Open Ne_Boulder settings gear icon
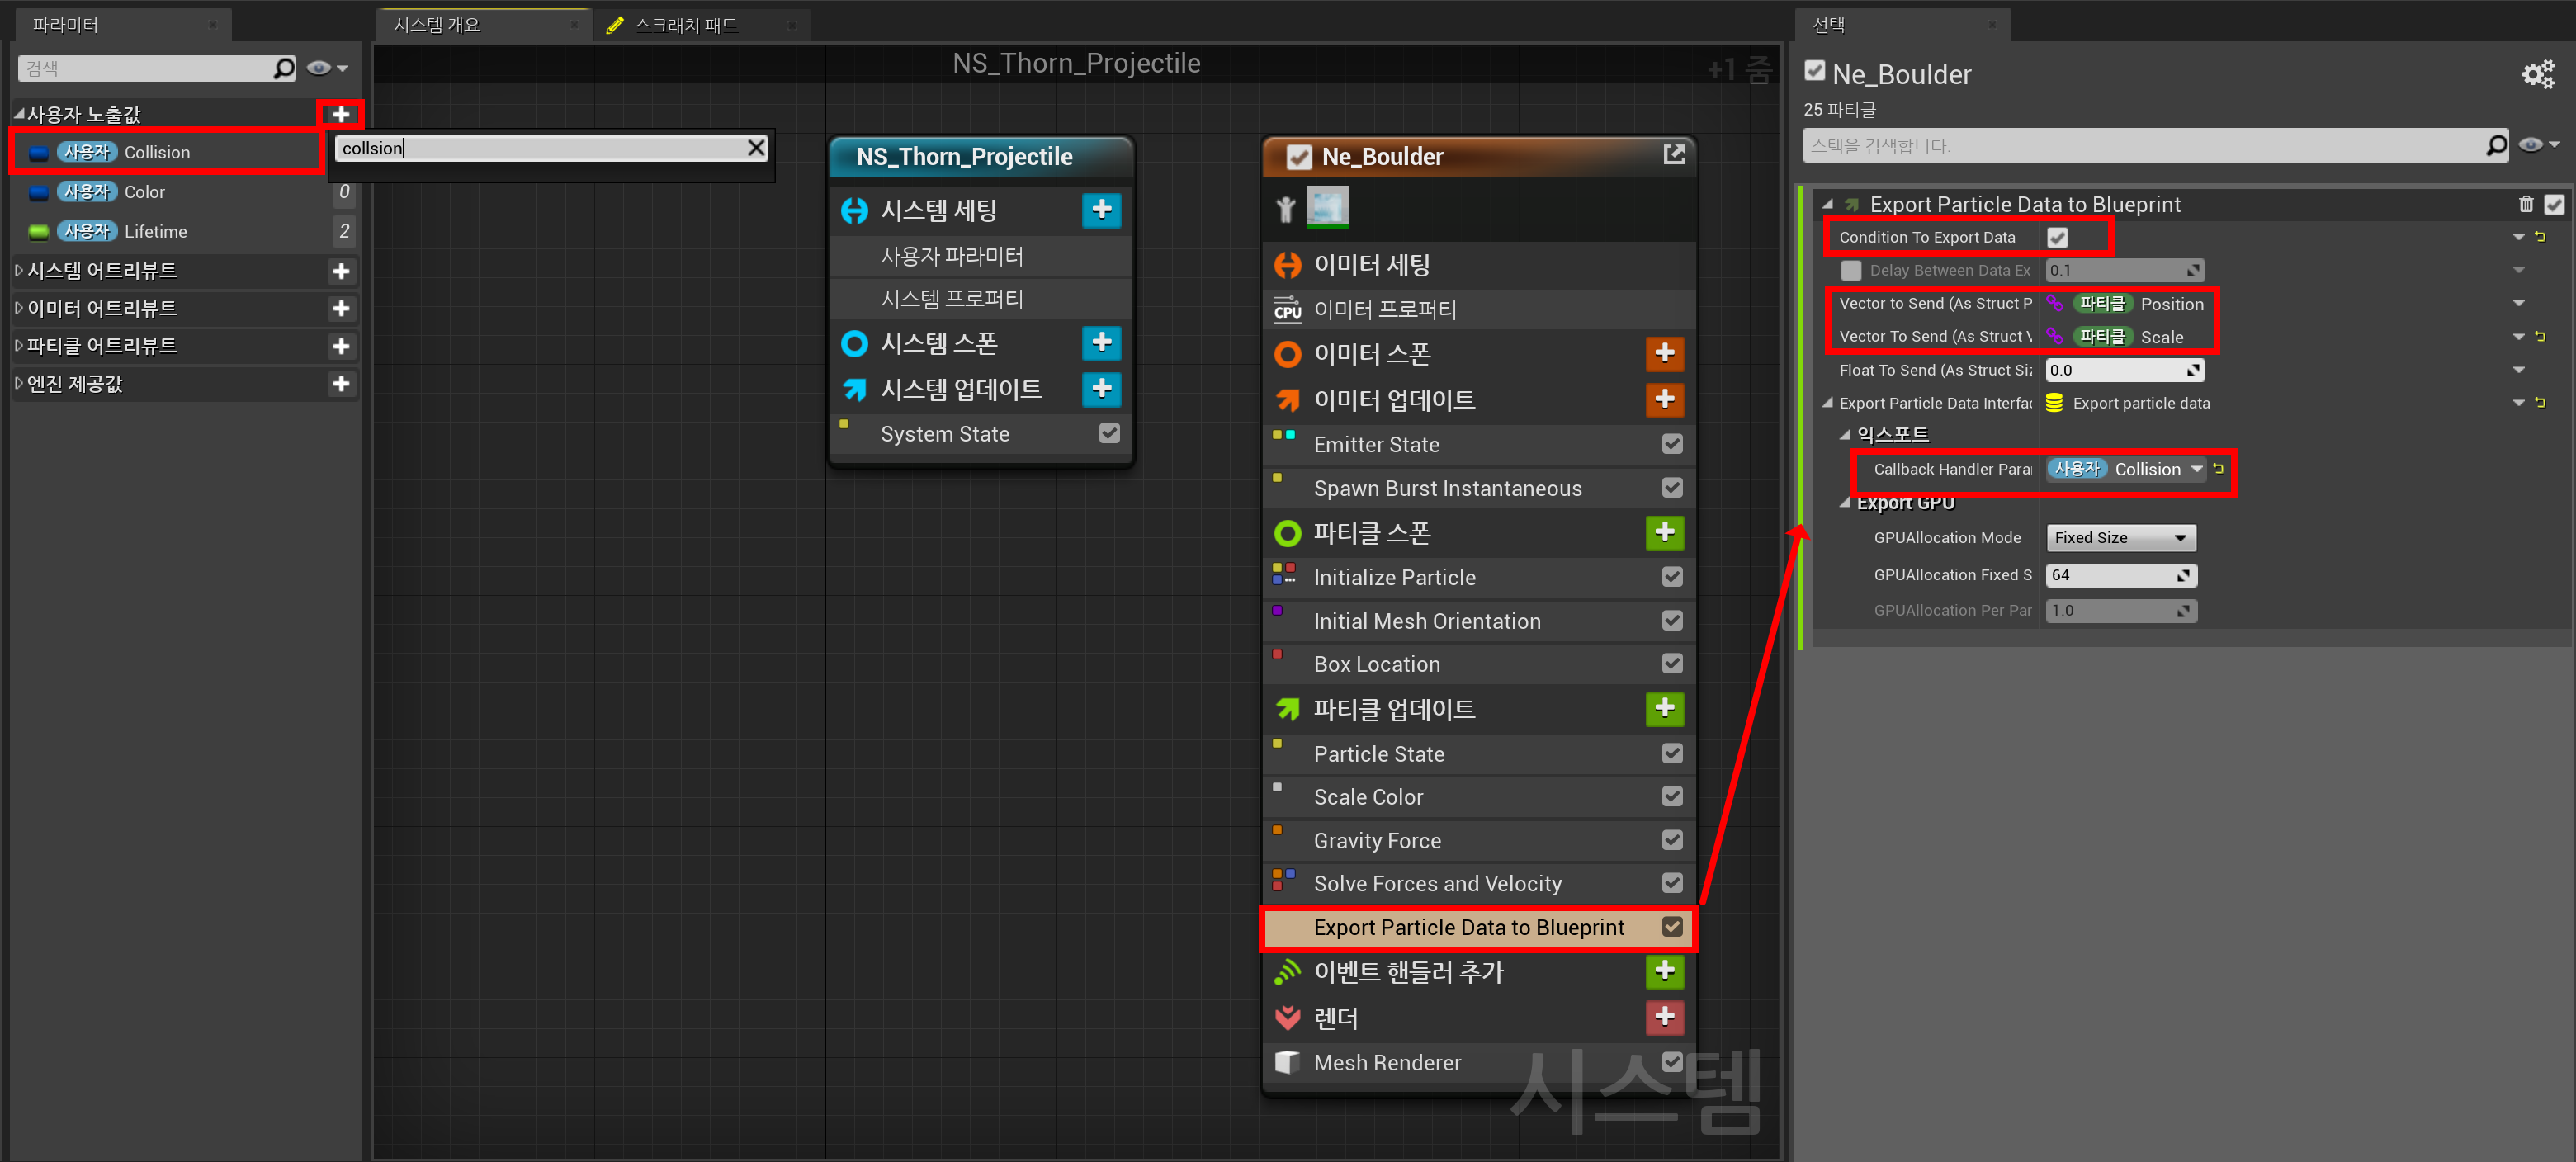Screen dimensions: 2576x1162 (2538, 75)
